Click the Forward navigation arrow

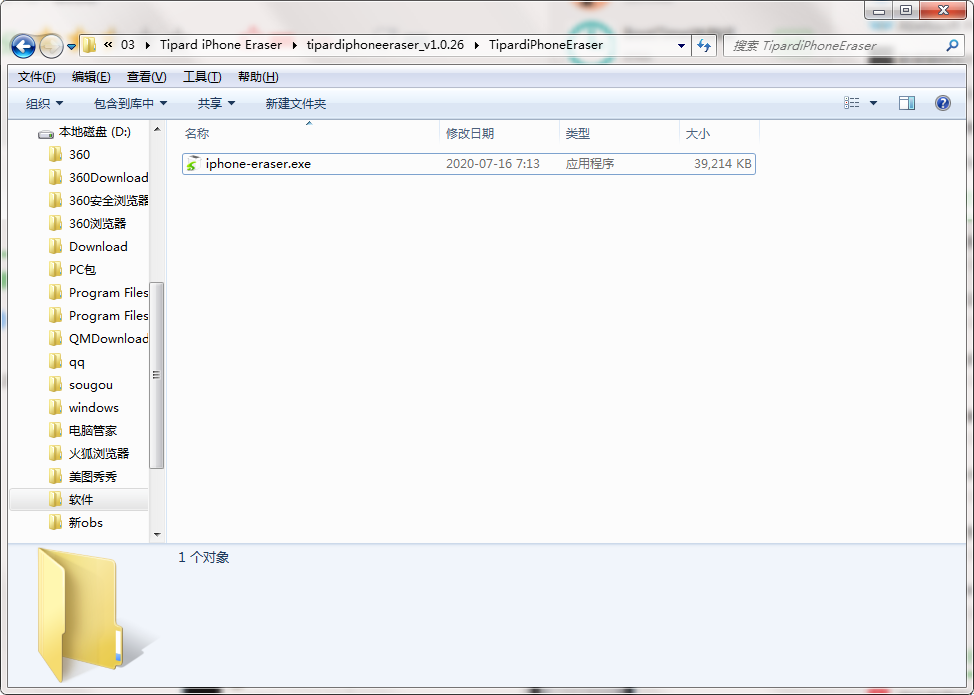[51, 45]
